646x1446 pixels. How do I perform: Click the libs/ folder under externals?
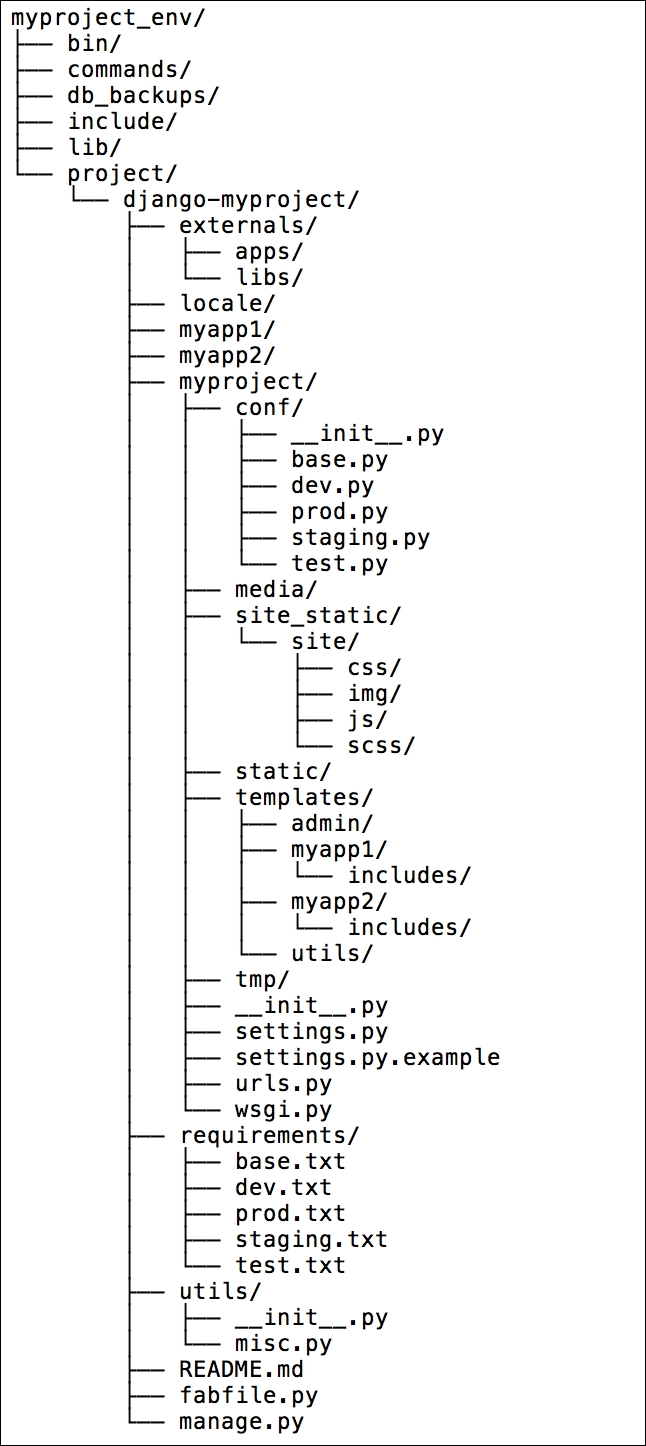269,277
